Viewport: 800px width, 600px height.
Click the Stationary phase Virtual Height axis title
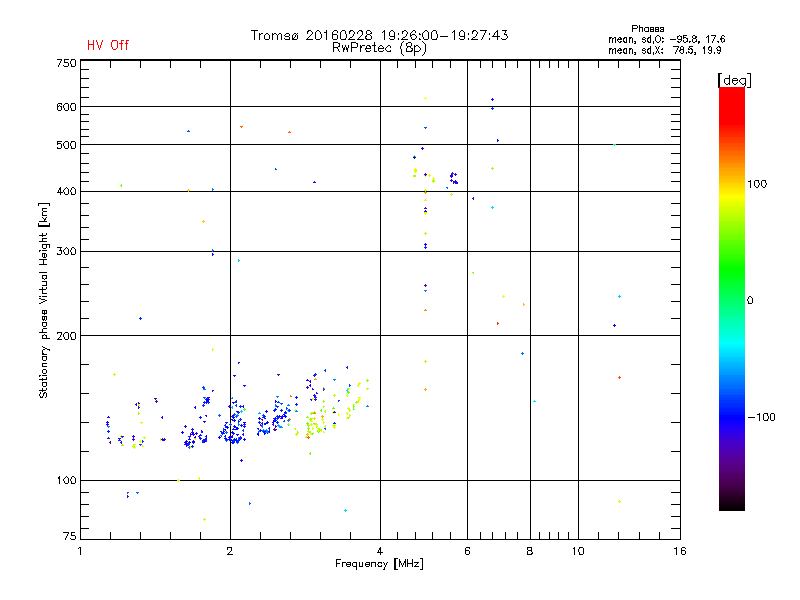pos(43,300)
